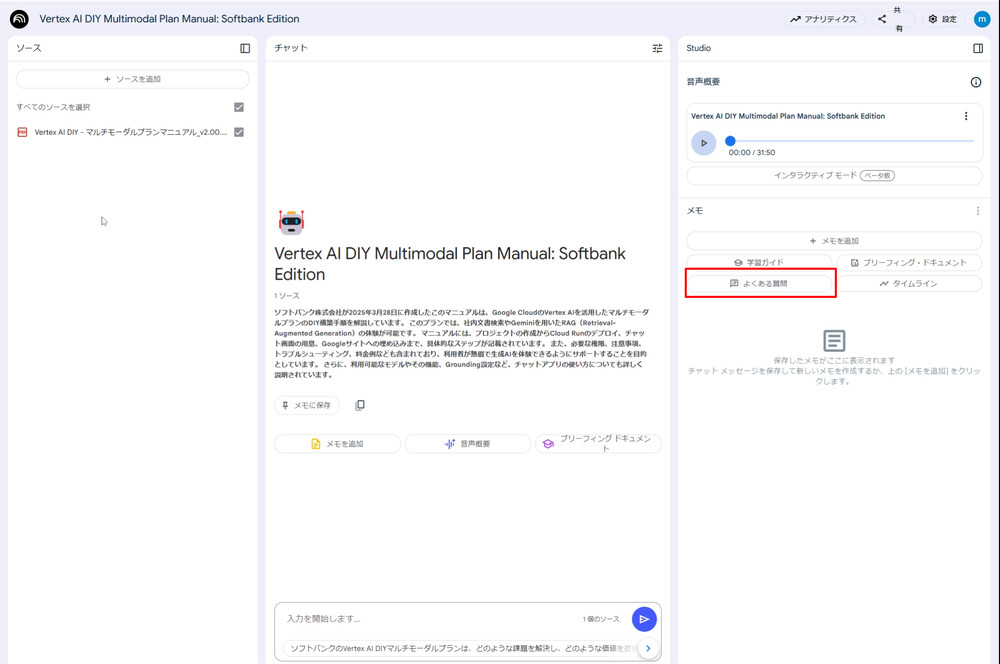1000x664 pixels.
Task: Click the add source button
Action: point(132,79)
